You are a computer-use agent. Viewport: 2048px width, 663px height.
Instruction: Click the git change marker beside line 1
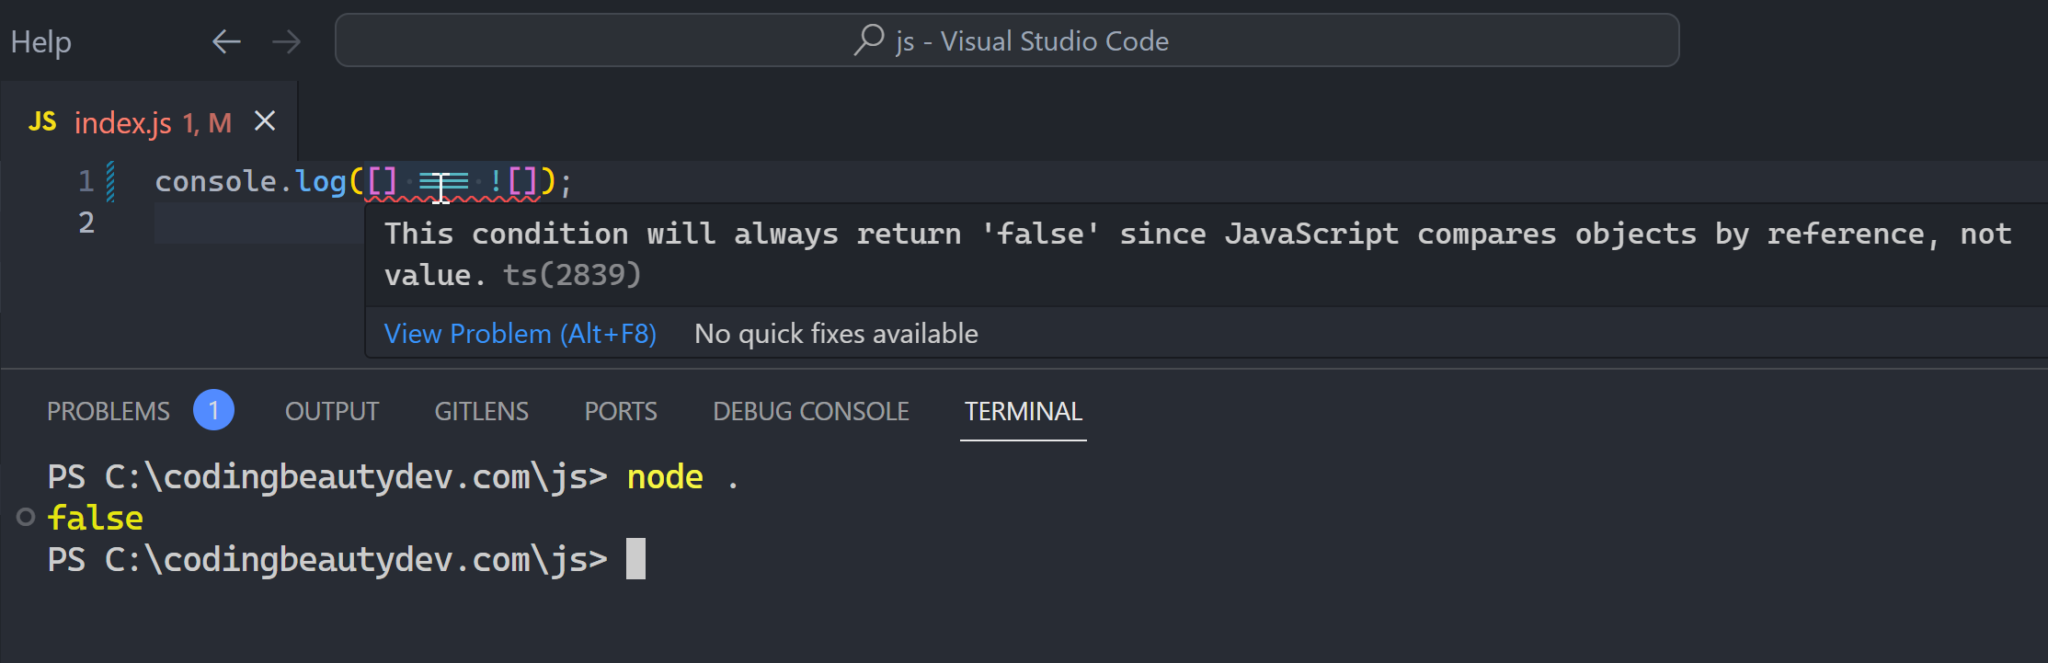pos(110,181)
